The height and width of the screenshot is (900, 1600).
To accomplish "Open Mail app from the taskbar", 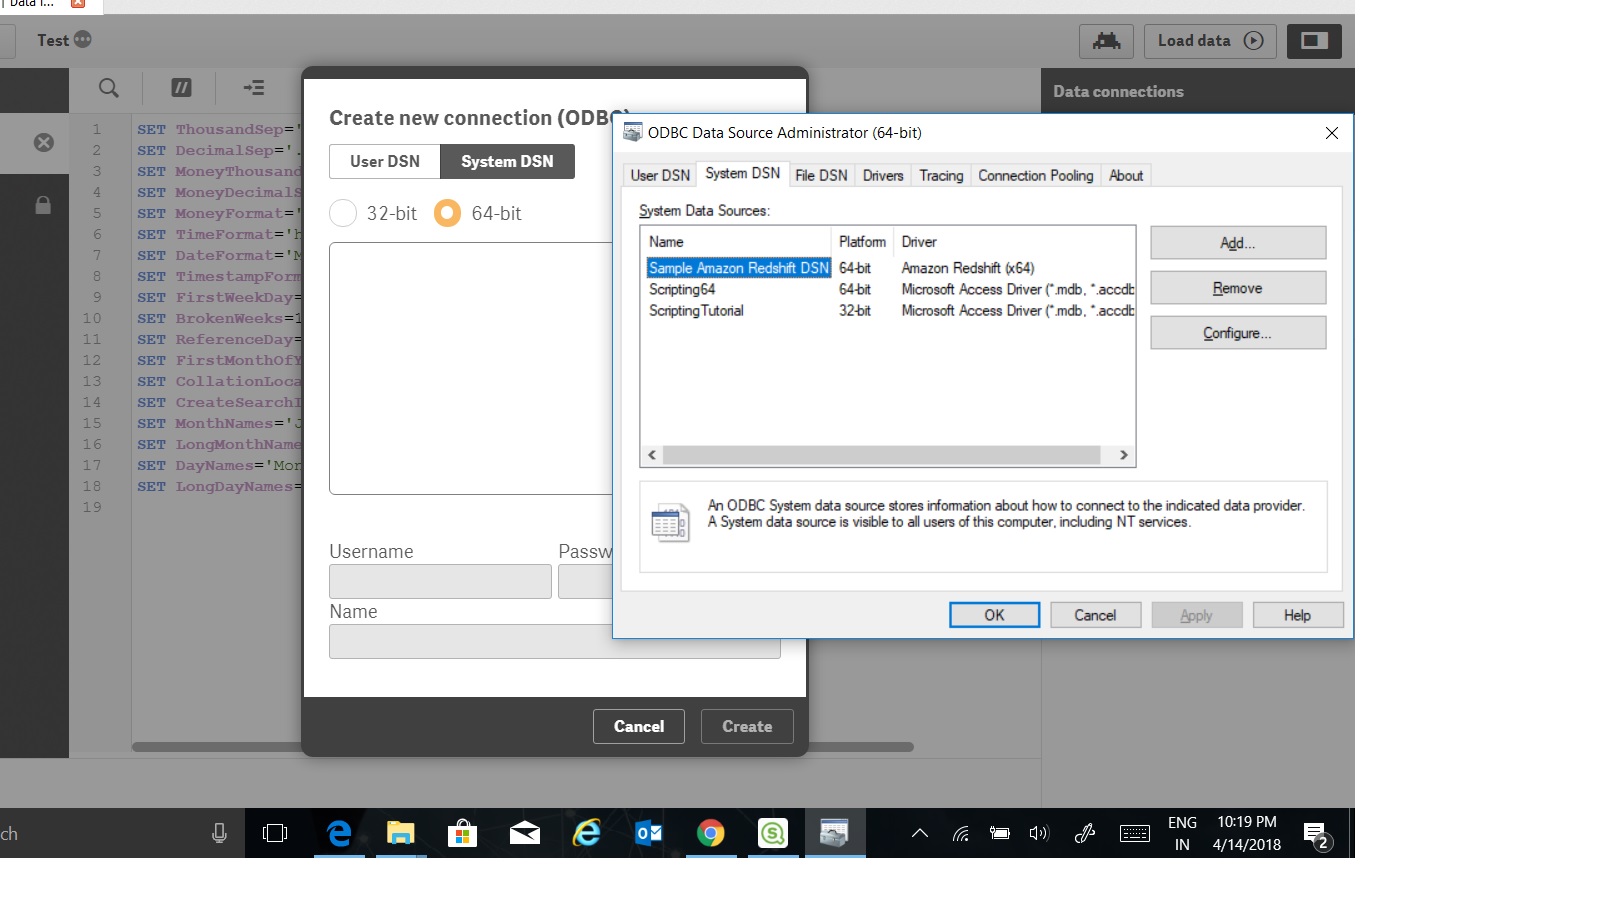I will (524, 833).
